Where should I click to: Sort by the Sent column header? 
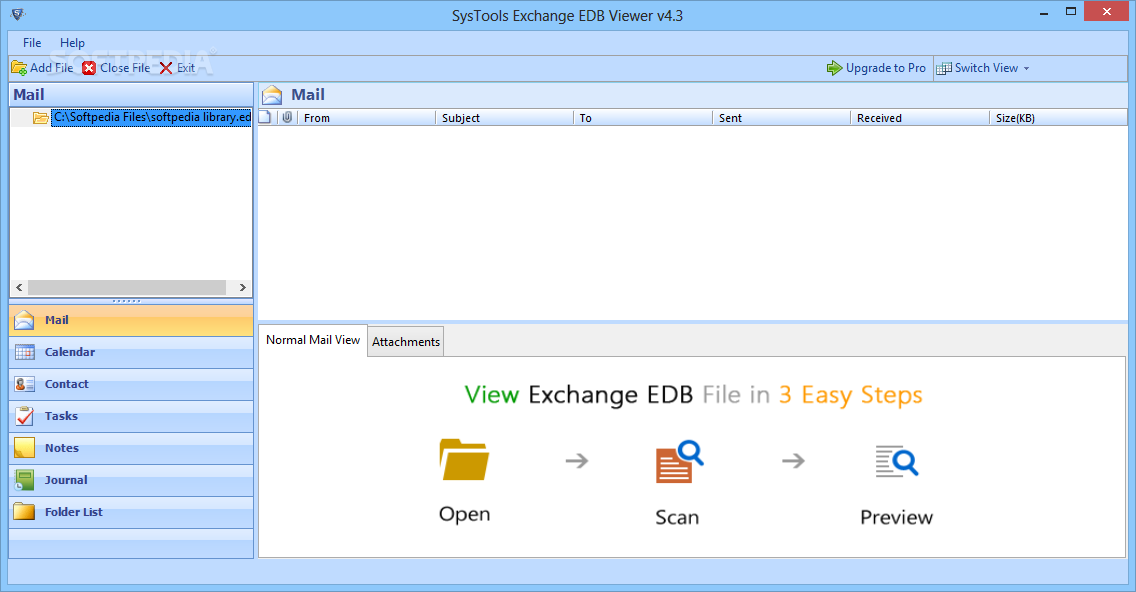[x=781, y=117]
